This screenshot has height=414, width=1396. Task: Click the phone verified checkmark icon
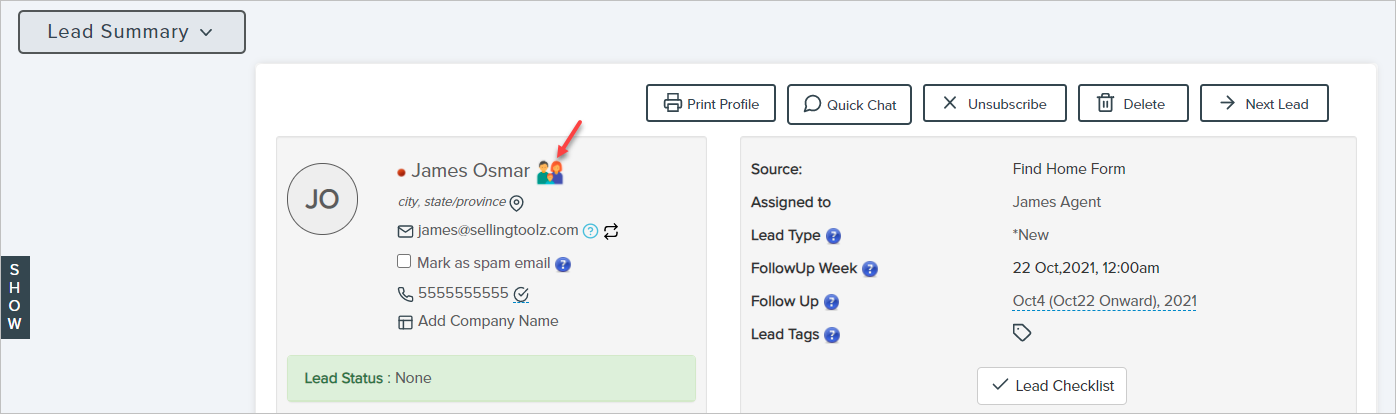click(521, 294)
